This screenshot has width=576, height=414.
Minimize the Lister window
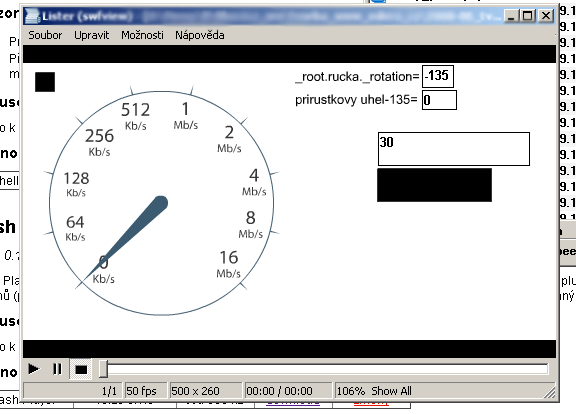pyautogui.click(x=511, y=16)
